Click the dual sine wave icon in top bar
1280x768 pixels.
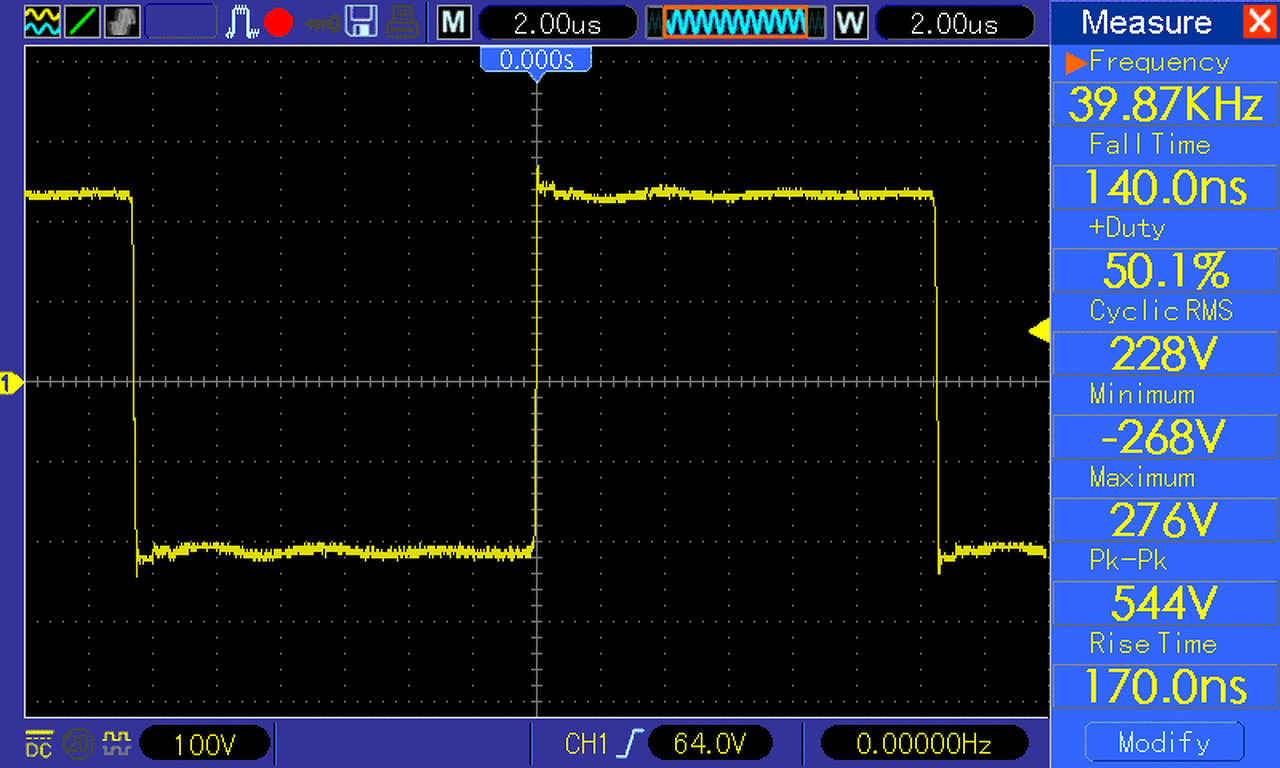coord(41,21)
